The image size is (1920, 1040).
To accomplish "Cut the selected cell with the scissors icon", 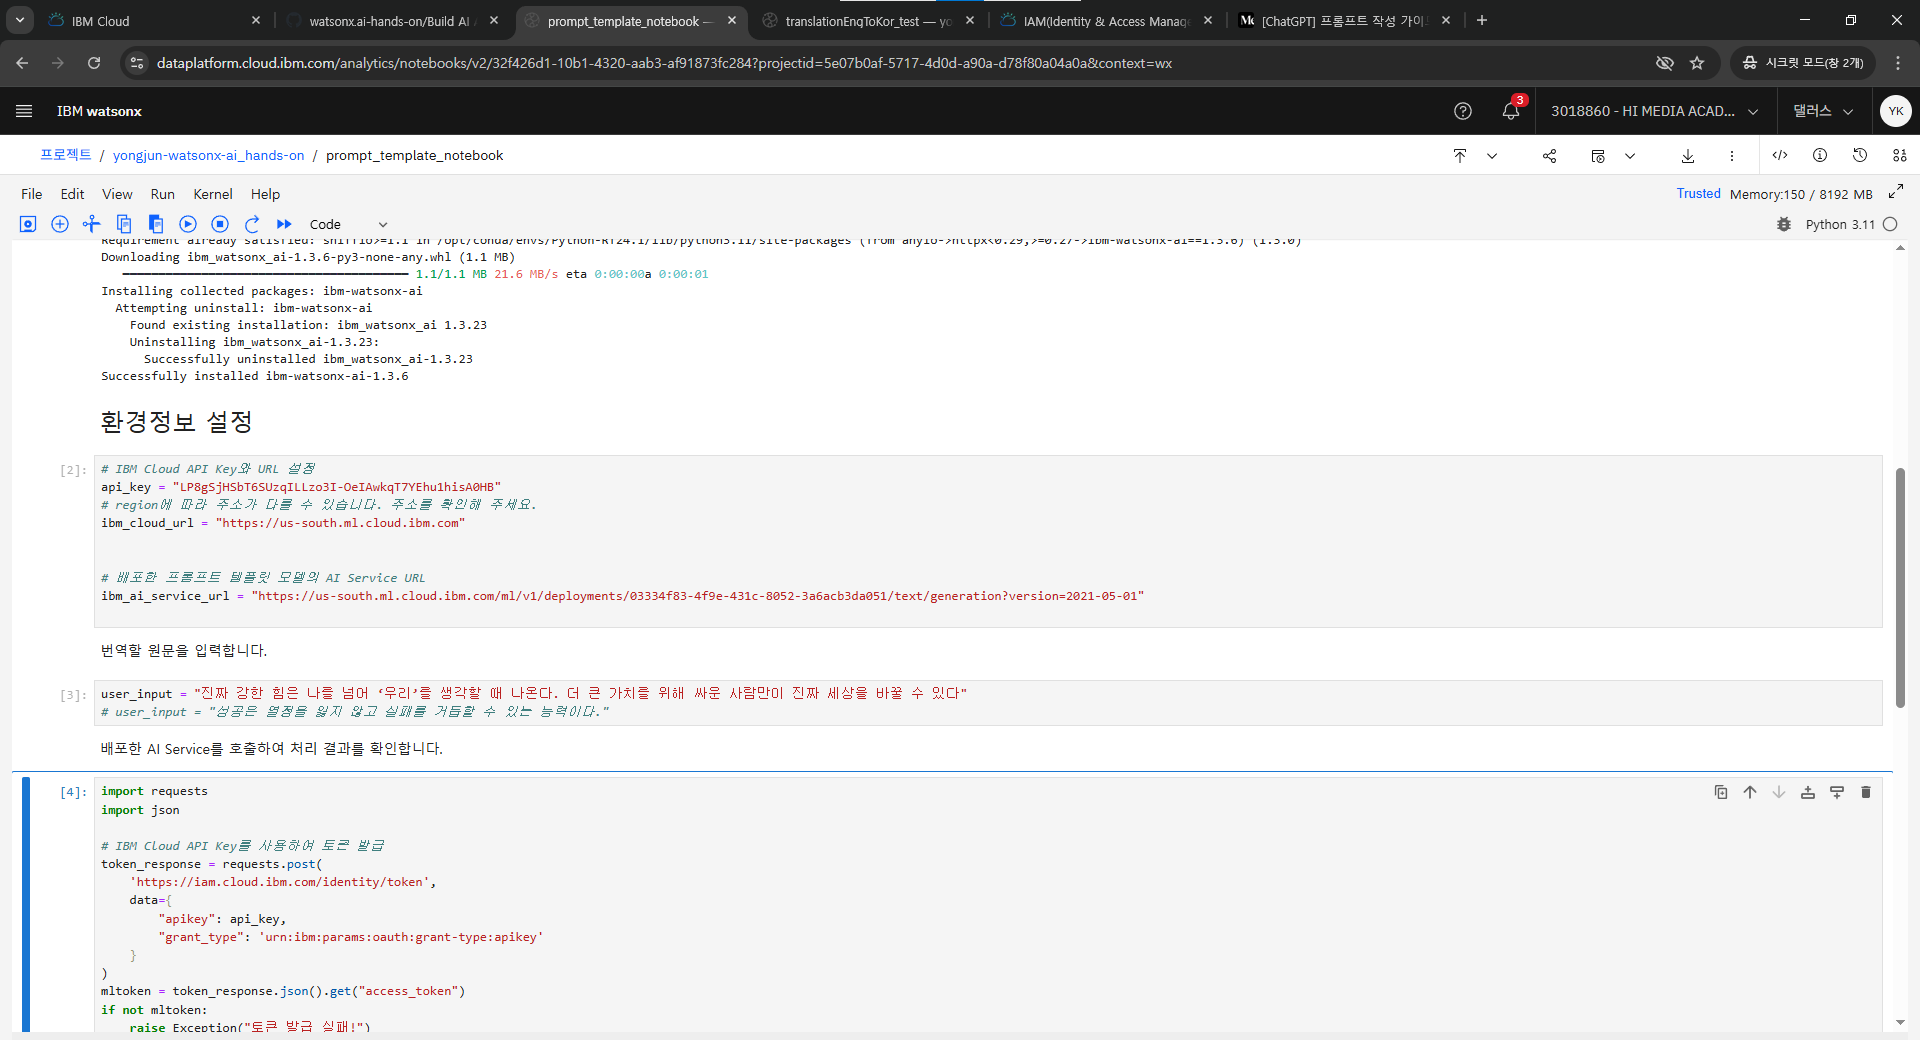I will (92, 224).
